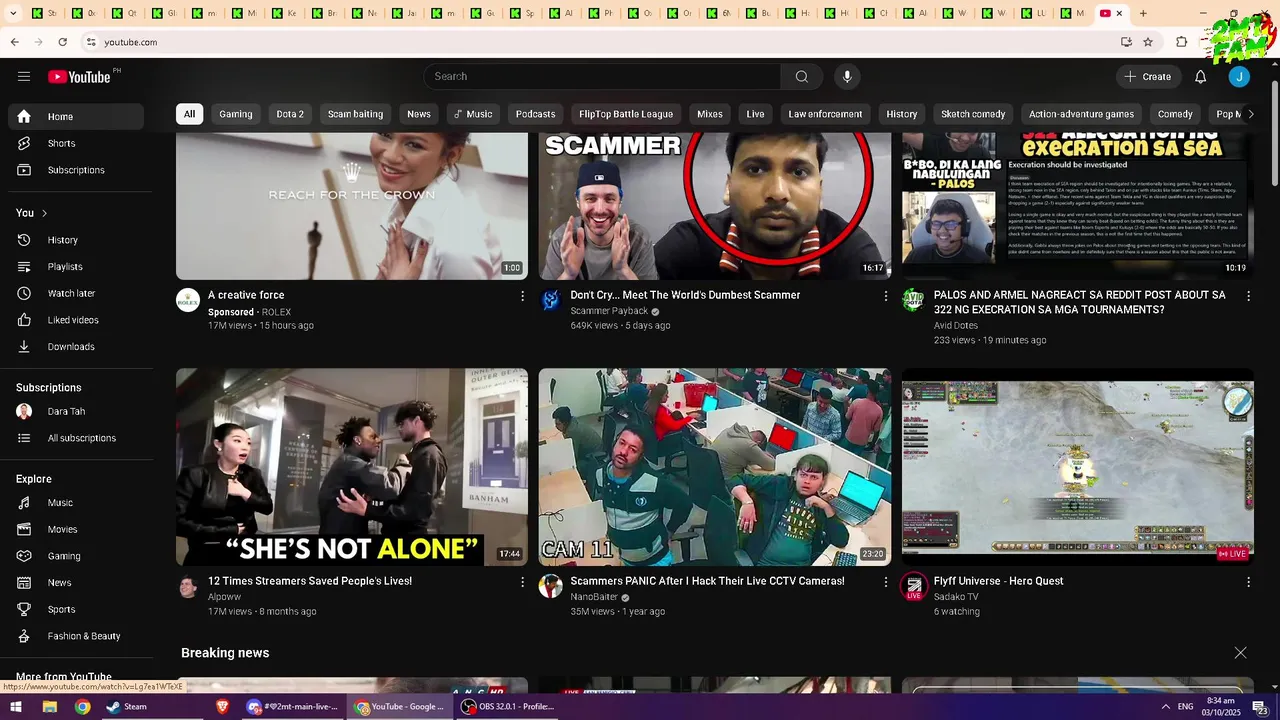Open the account avatar menu

pos(1239,77)
